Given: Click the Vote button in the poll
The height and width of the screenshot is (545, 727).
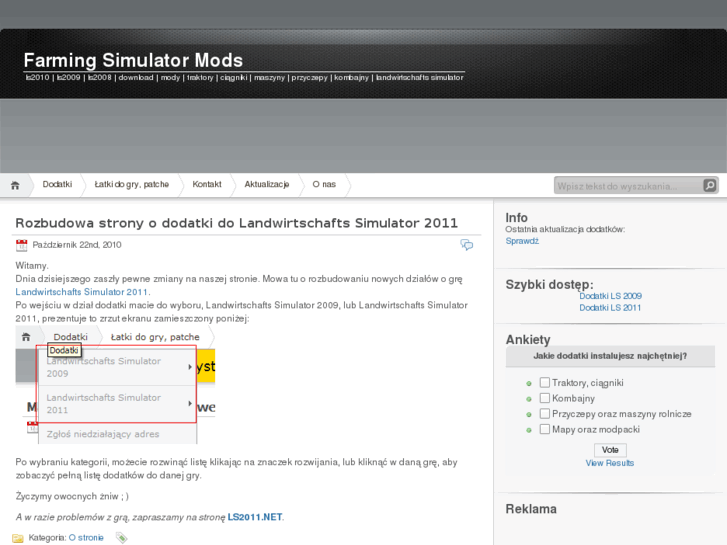Looking at the screenshot, I should [610, 450].
